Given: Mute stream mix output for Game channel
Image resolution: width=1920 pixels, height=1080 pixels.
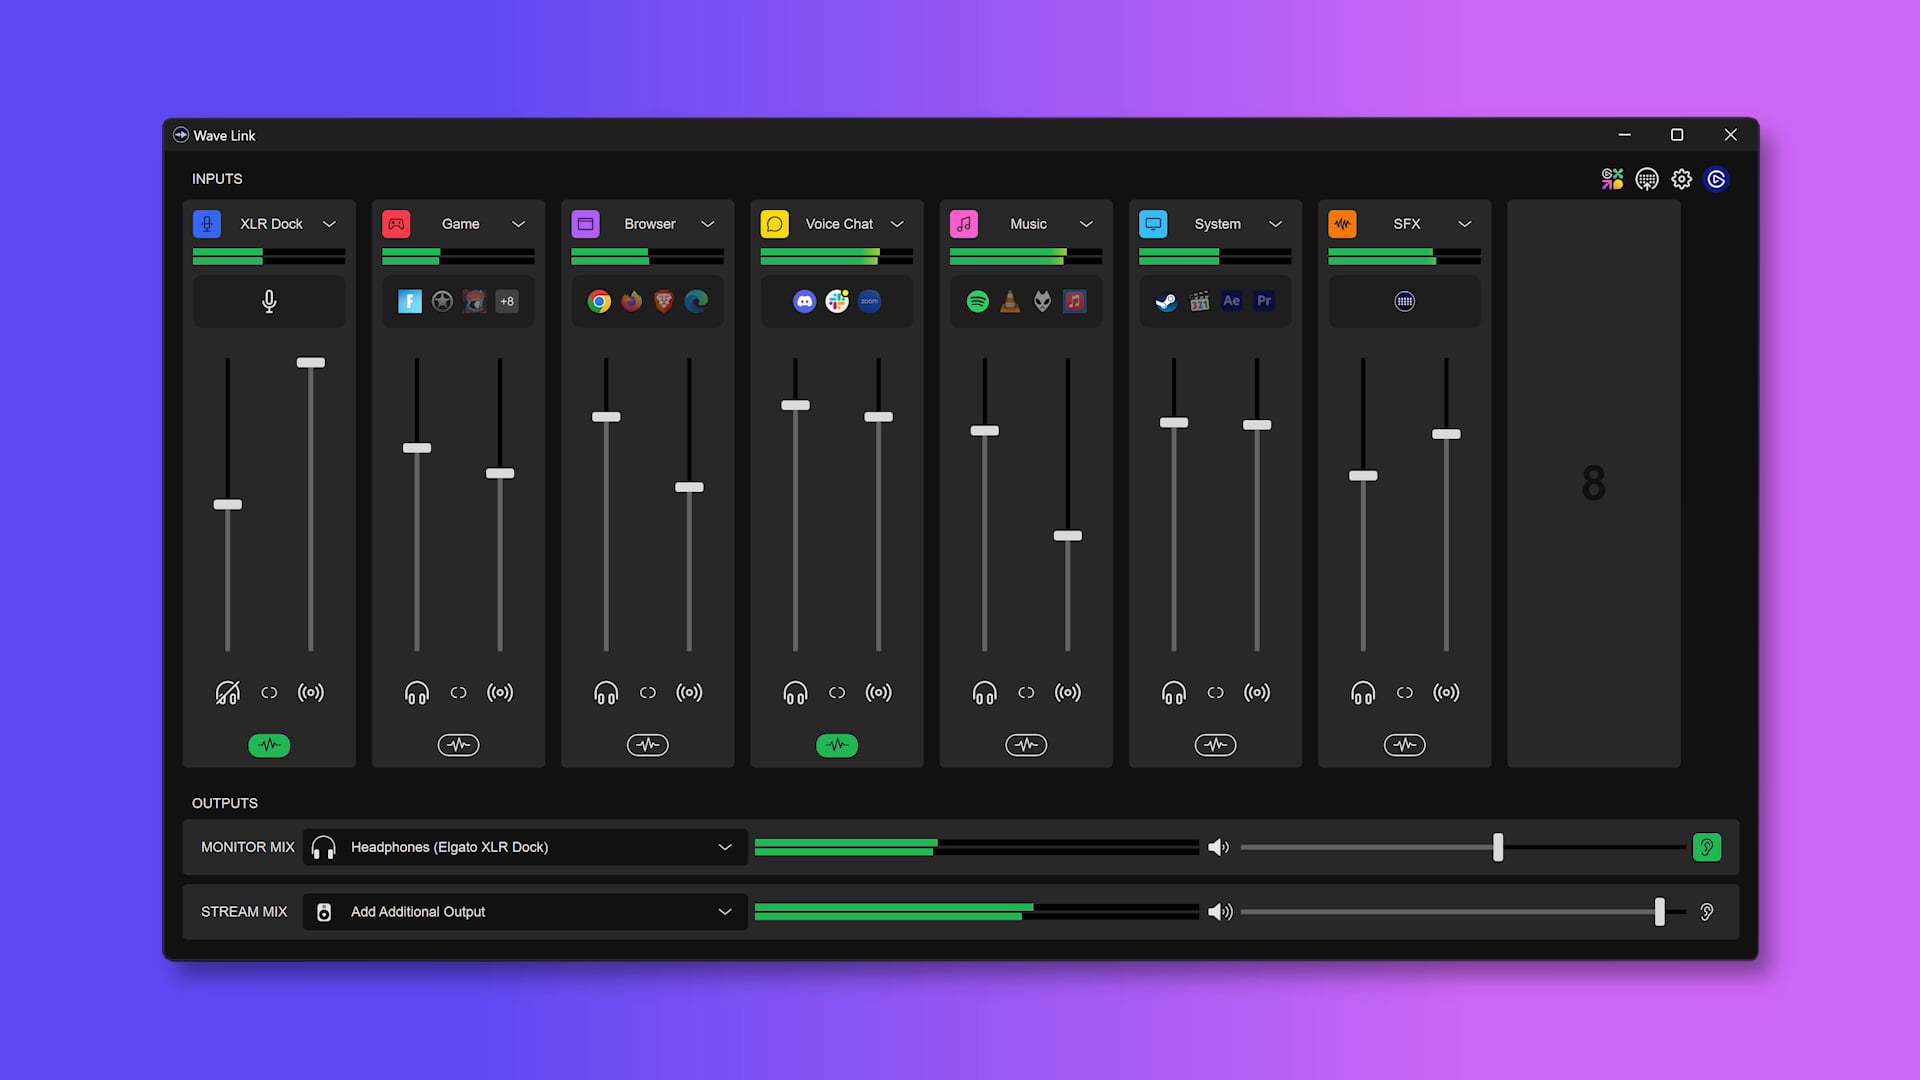Looking at the screenshot, I should point(500,692).
